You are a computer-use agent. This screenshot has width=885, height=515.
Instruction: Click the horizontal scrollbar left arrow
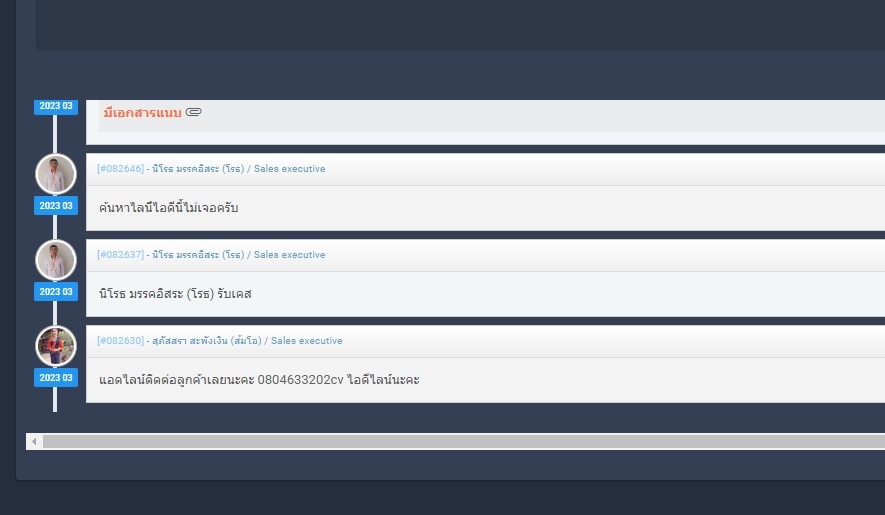34,442
